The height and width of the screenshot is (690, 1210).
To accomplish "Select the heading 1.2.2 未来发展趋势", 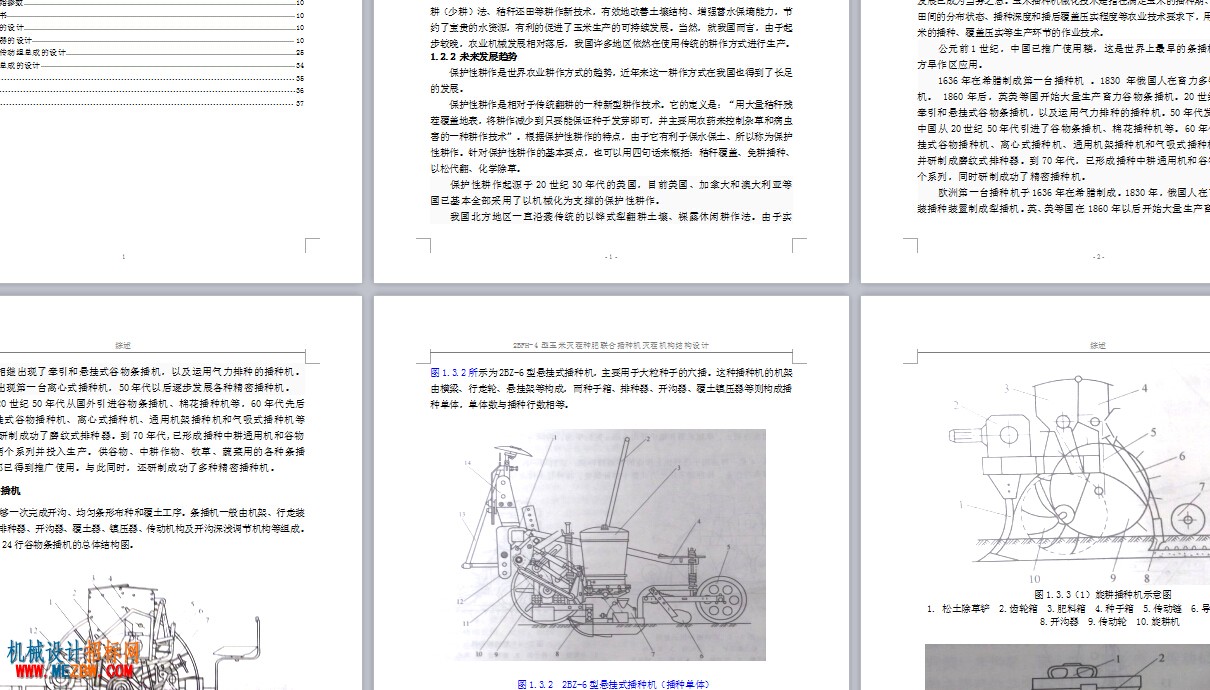I will [x=475, y=57].
